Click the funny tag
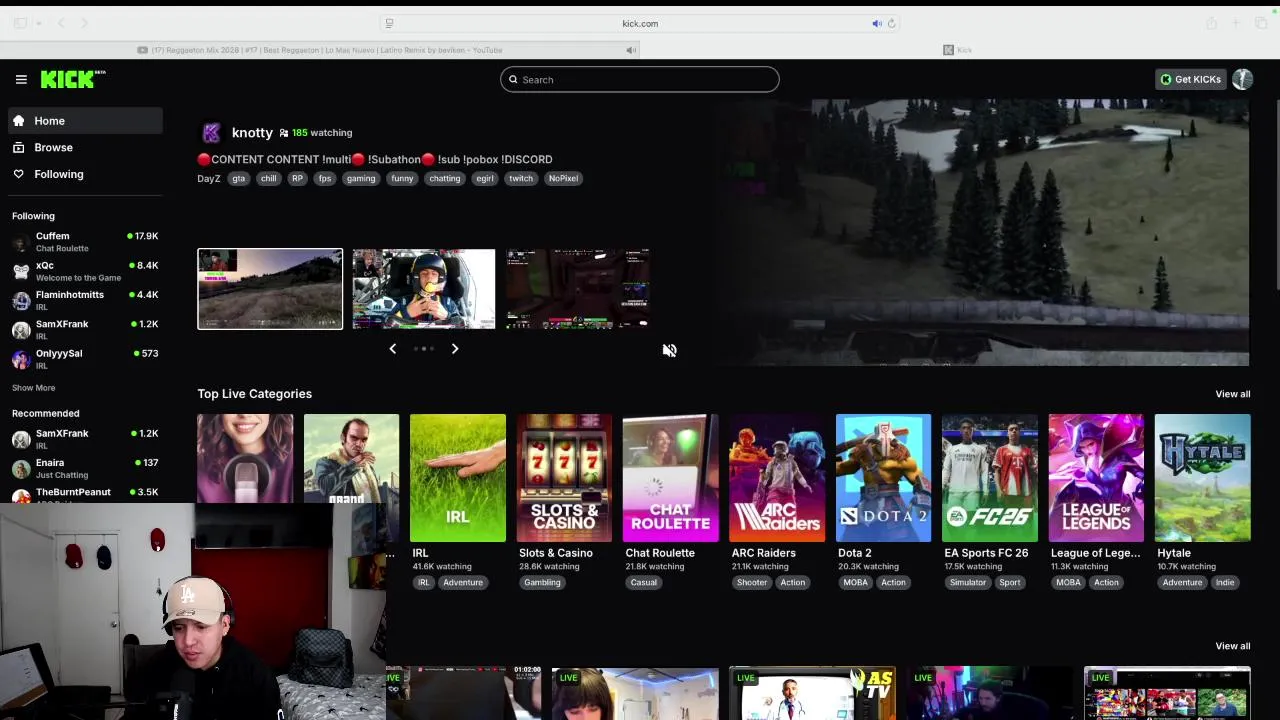Viewport: 1280px width, 720px height. (x=402, y=179)
